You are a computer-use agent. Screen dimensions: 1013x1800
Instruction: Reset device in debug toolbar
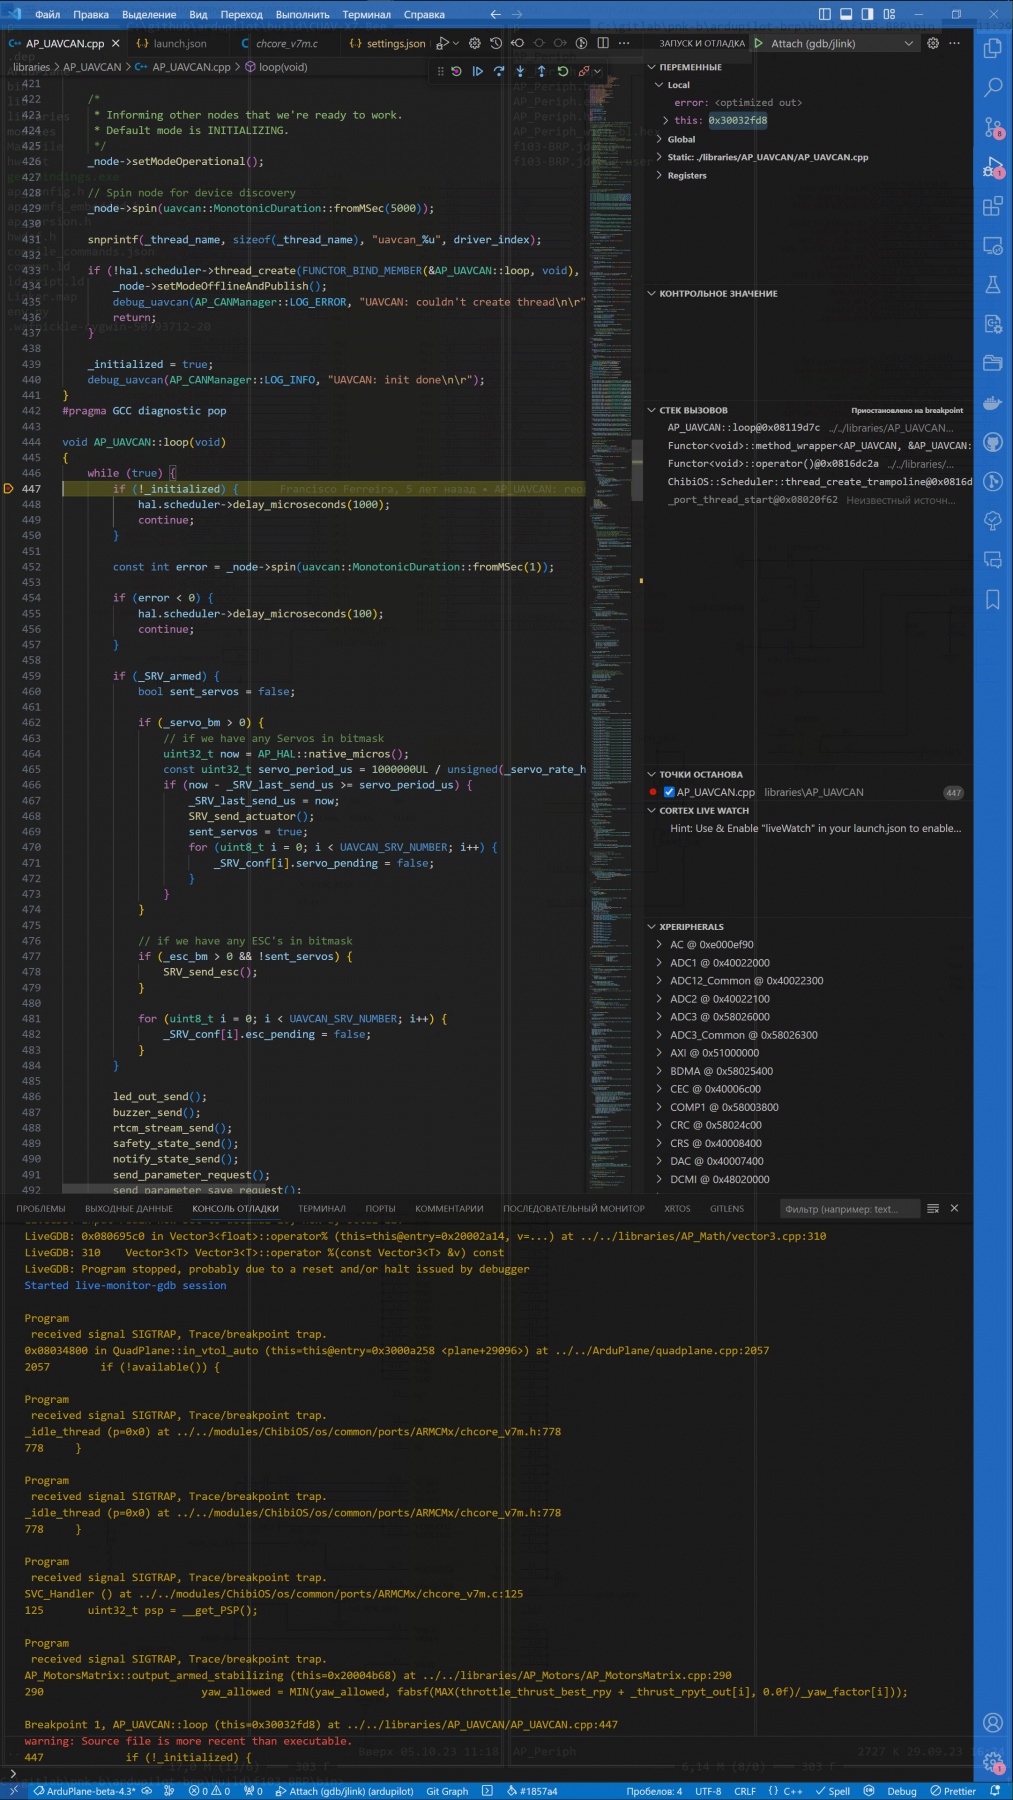[456, 71]
